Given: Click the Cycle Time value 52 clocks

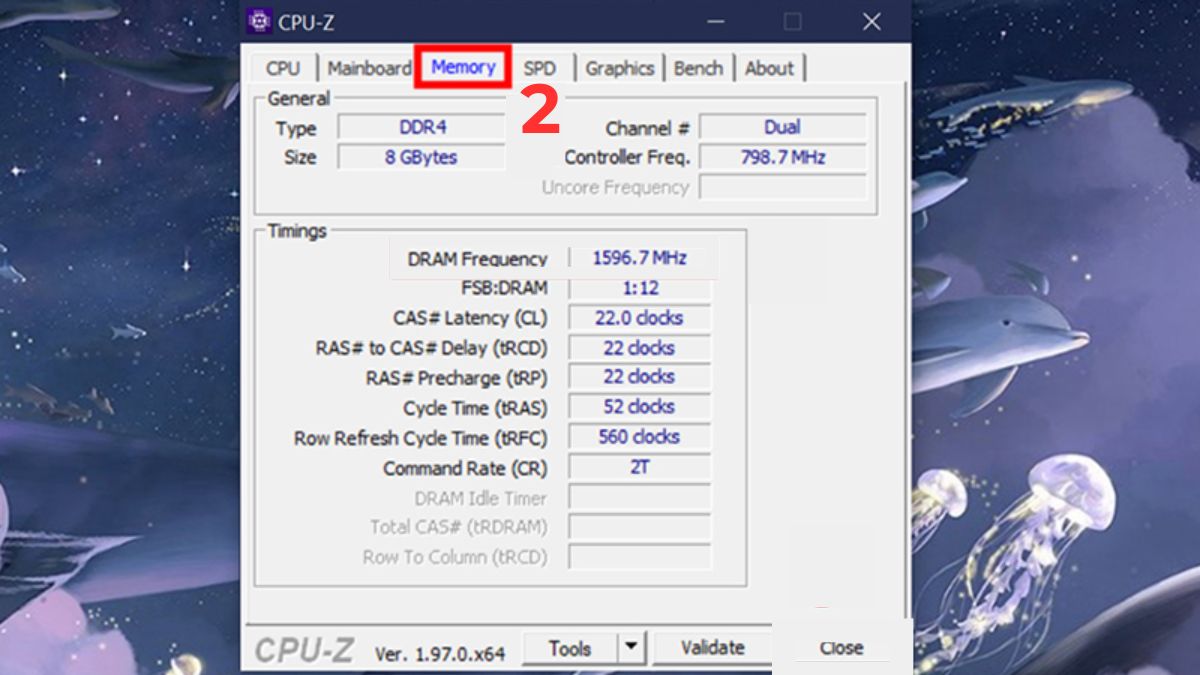Looking at the screenshot, I should tap(640, 407).
